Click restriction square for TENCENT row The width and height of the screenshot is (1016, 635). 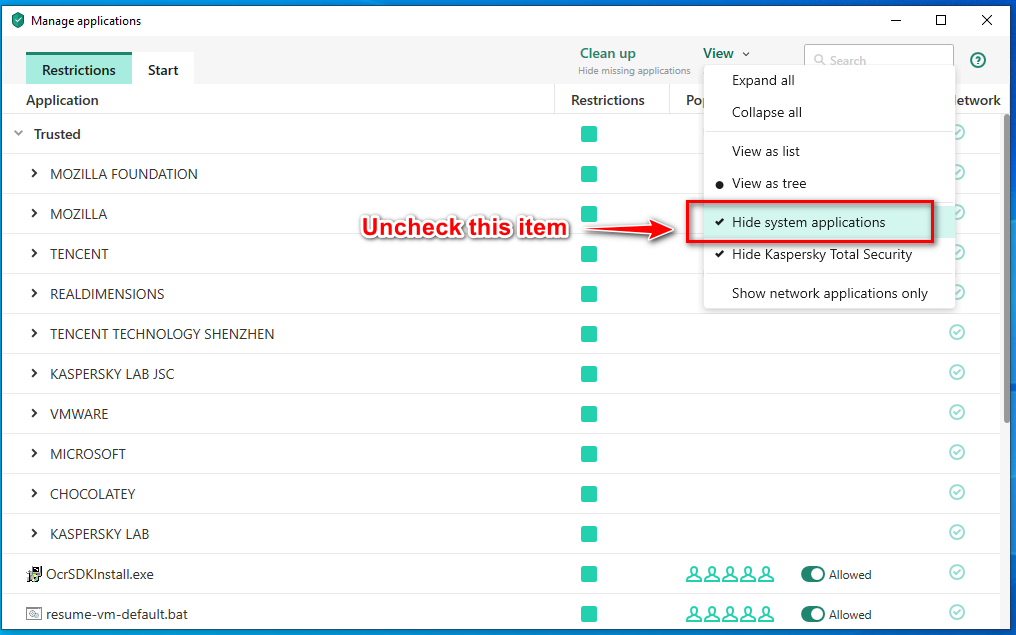pyautogui.click(x=588, y=254)
